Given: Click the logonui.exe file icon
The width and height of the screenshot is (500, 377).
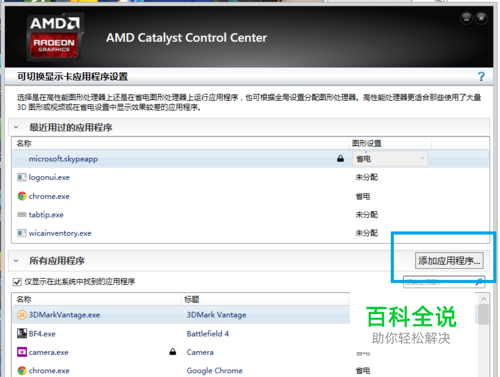Looking at the screenshot, I should 22,177.
